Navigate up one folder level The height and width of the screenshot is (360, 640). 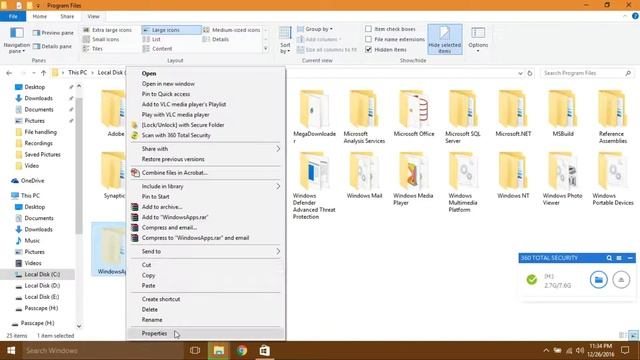click(43, 73)
